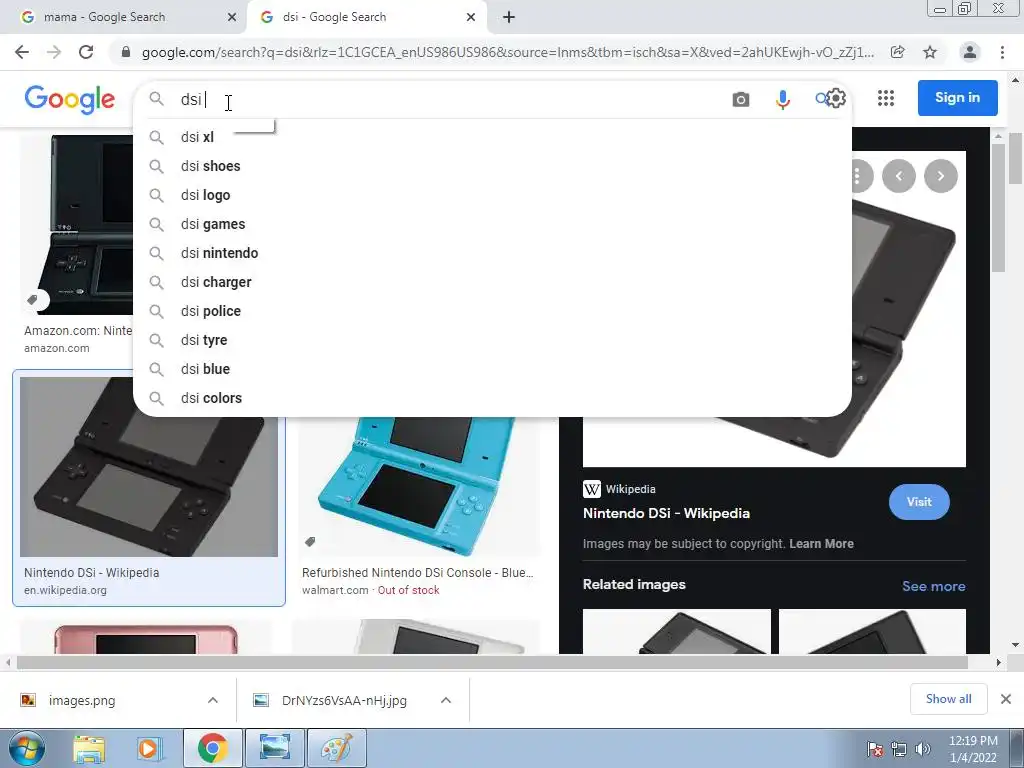Click Chrome icon in taskbar

[212, 748]
